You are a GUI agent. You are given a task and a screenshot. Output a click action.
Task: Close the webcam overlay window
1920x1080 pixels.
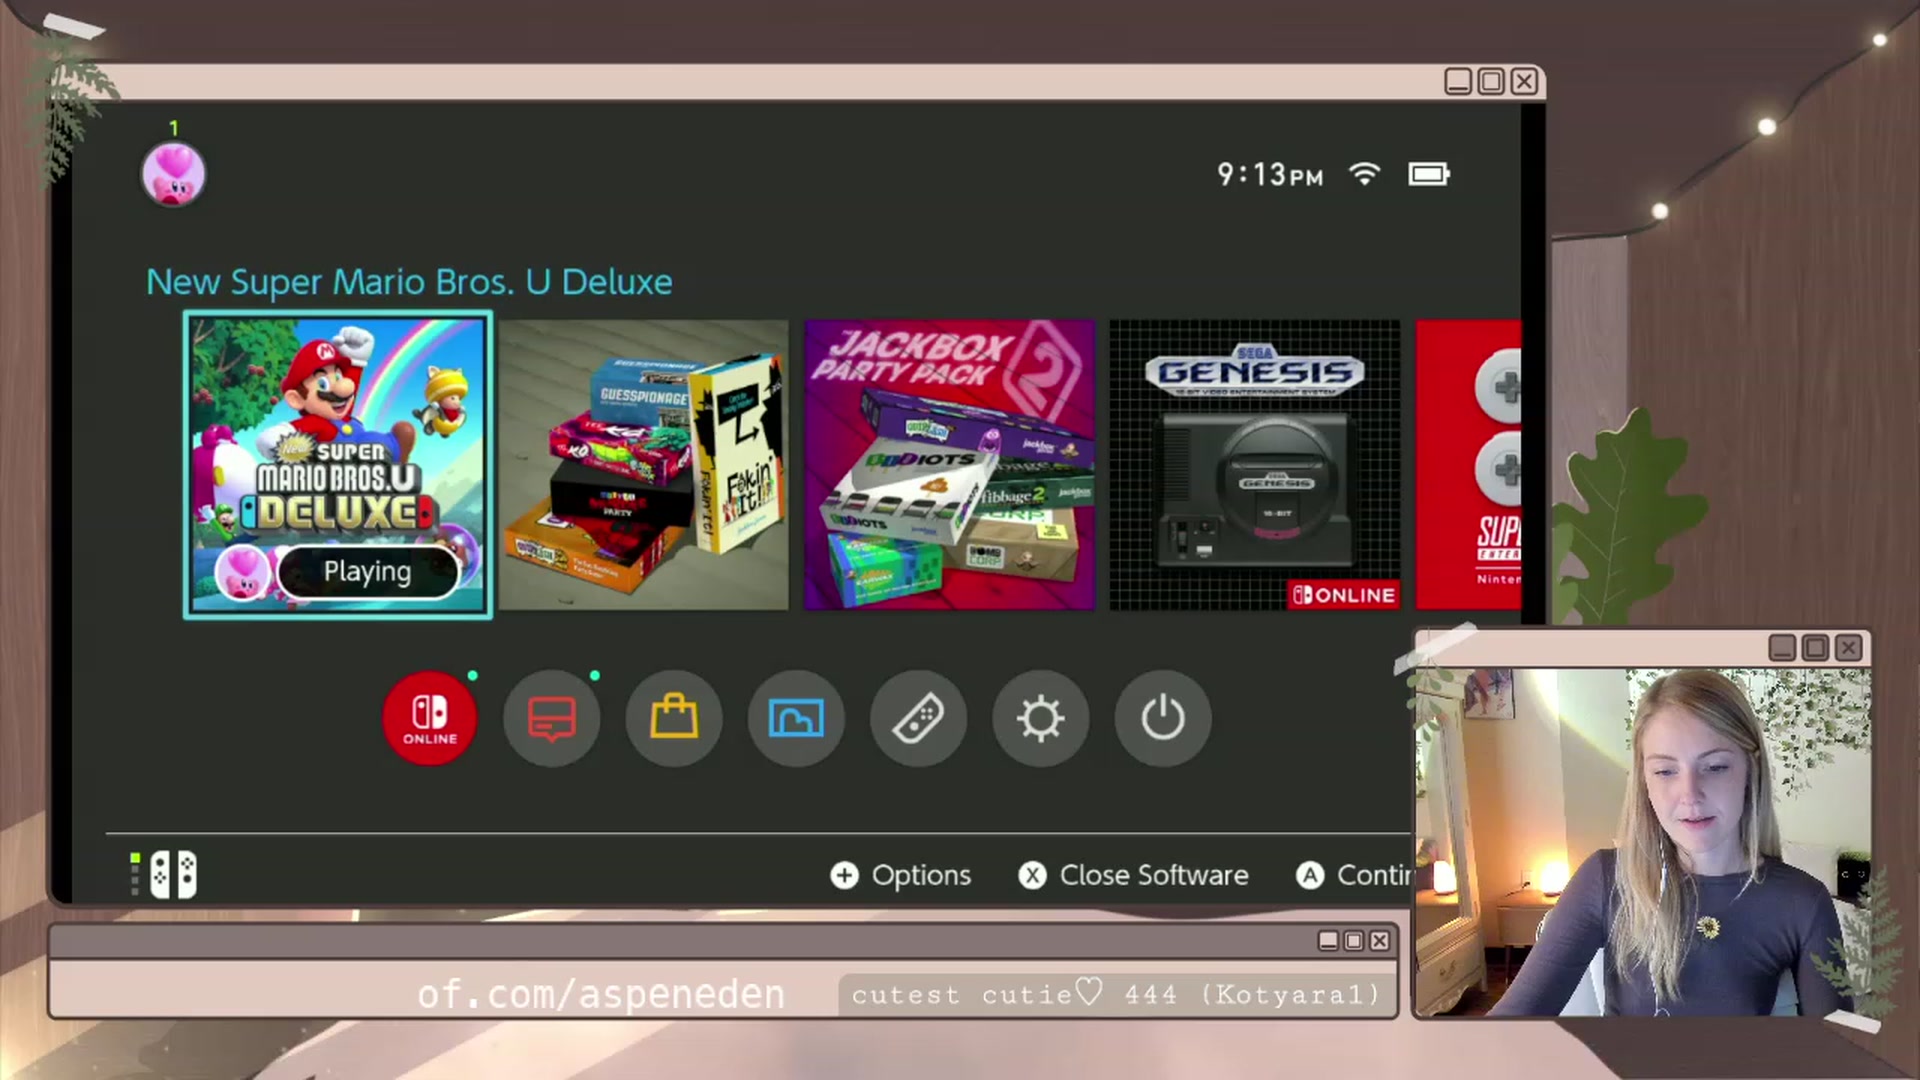pos(1849,648)
